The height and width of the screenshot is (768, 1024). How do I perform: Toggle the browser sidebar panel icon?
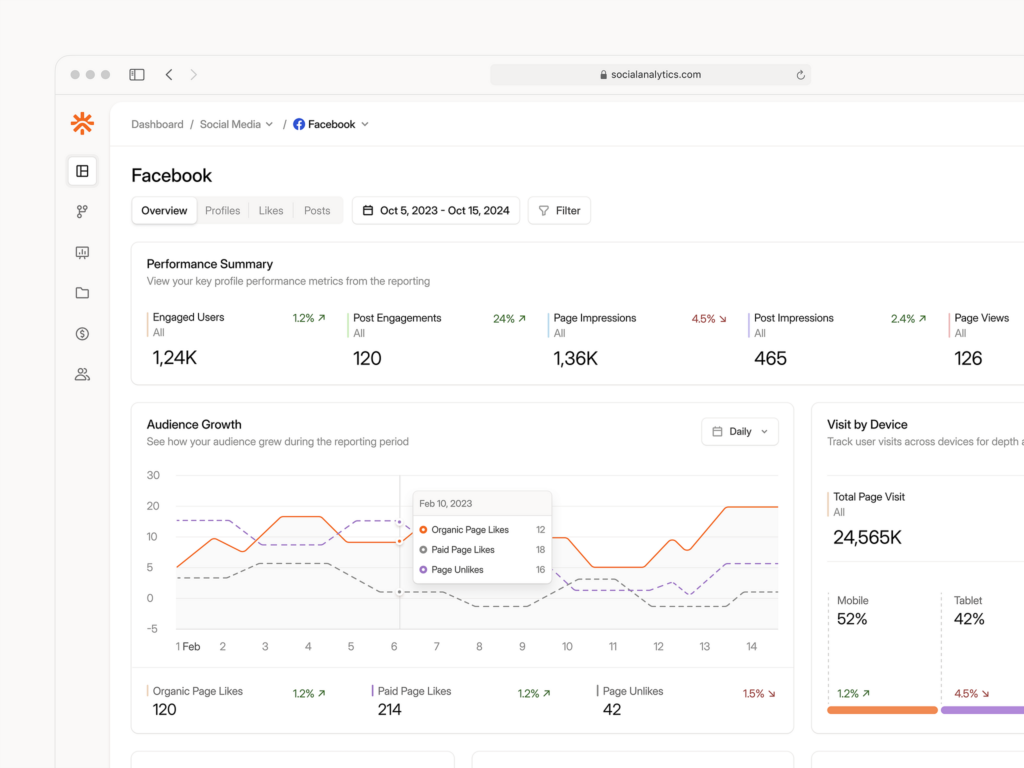136,74
